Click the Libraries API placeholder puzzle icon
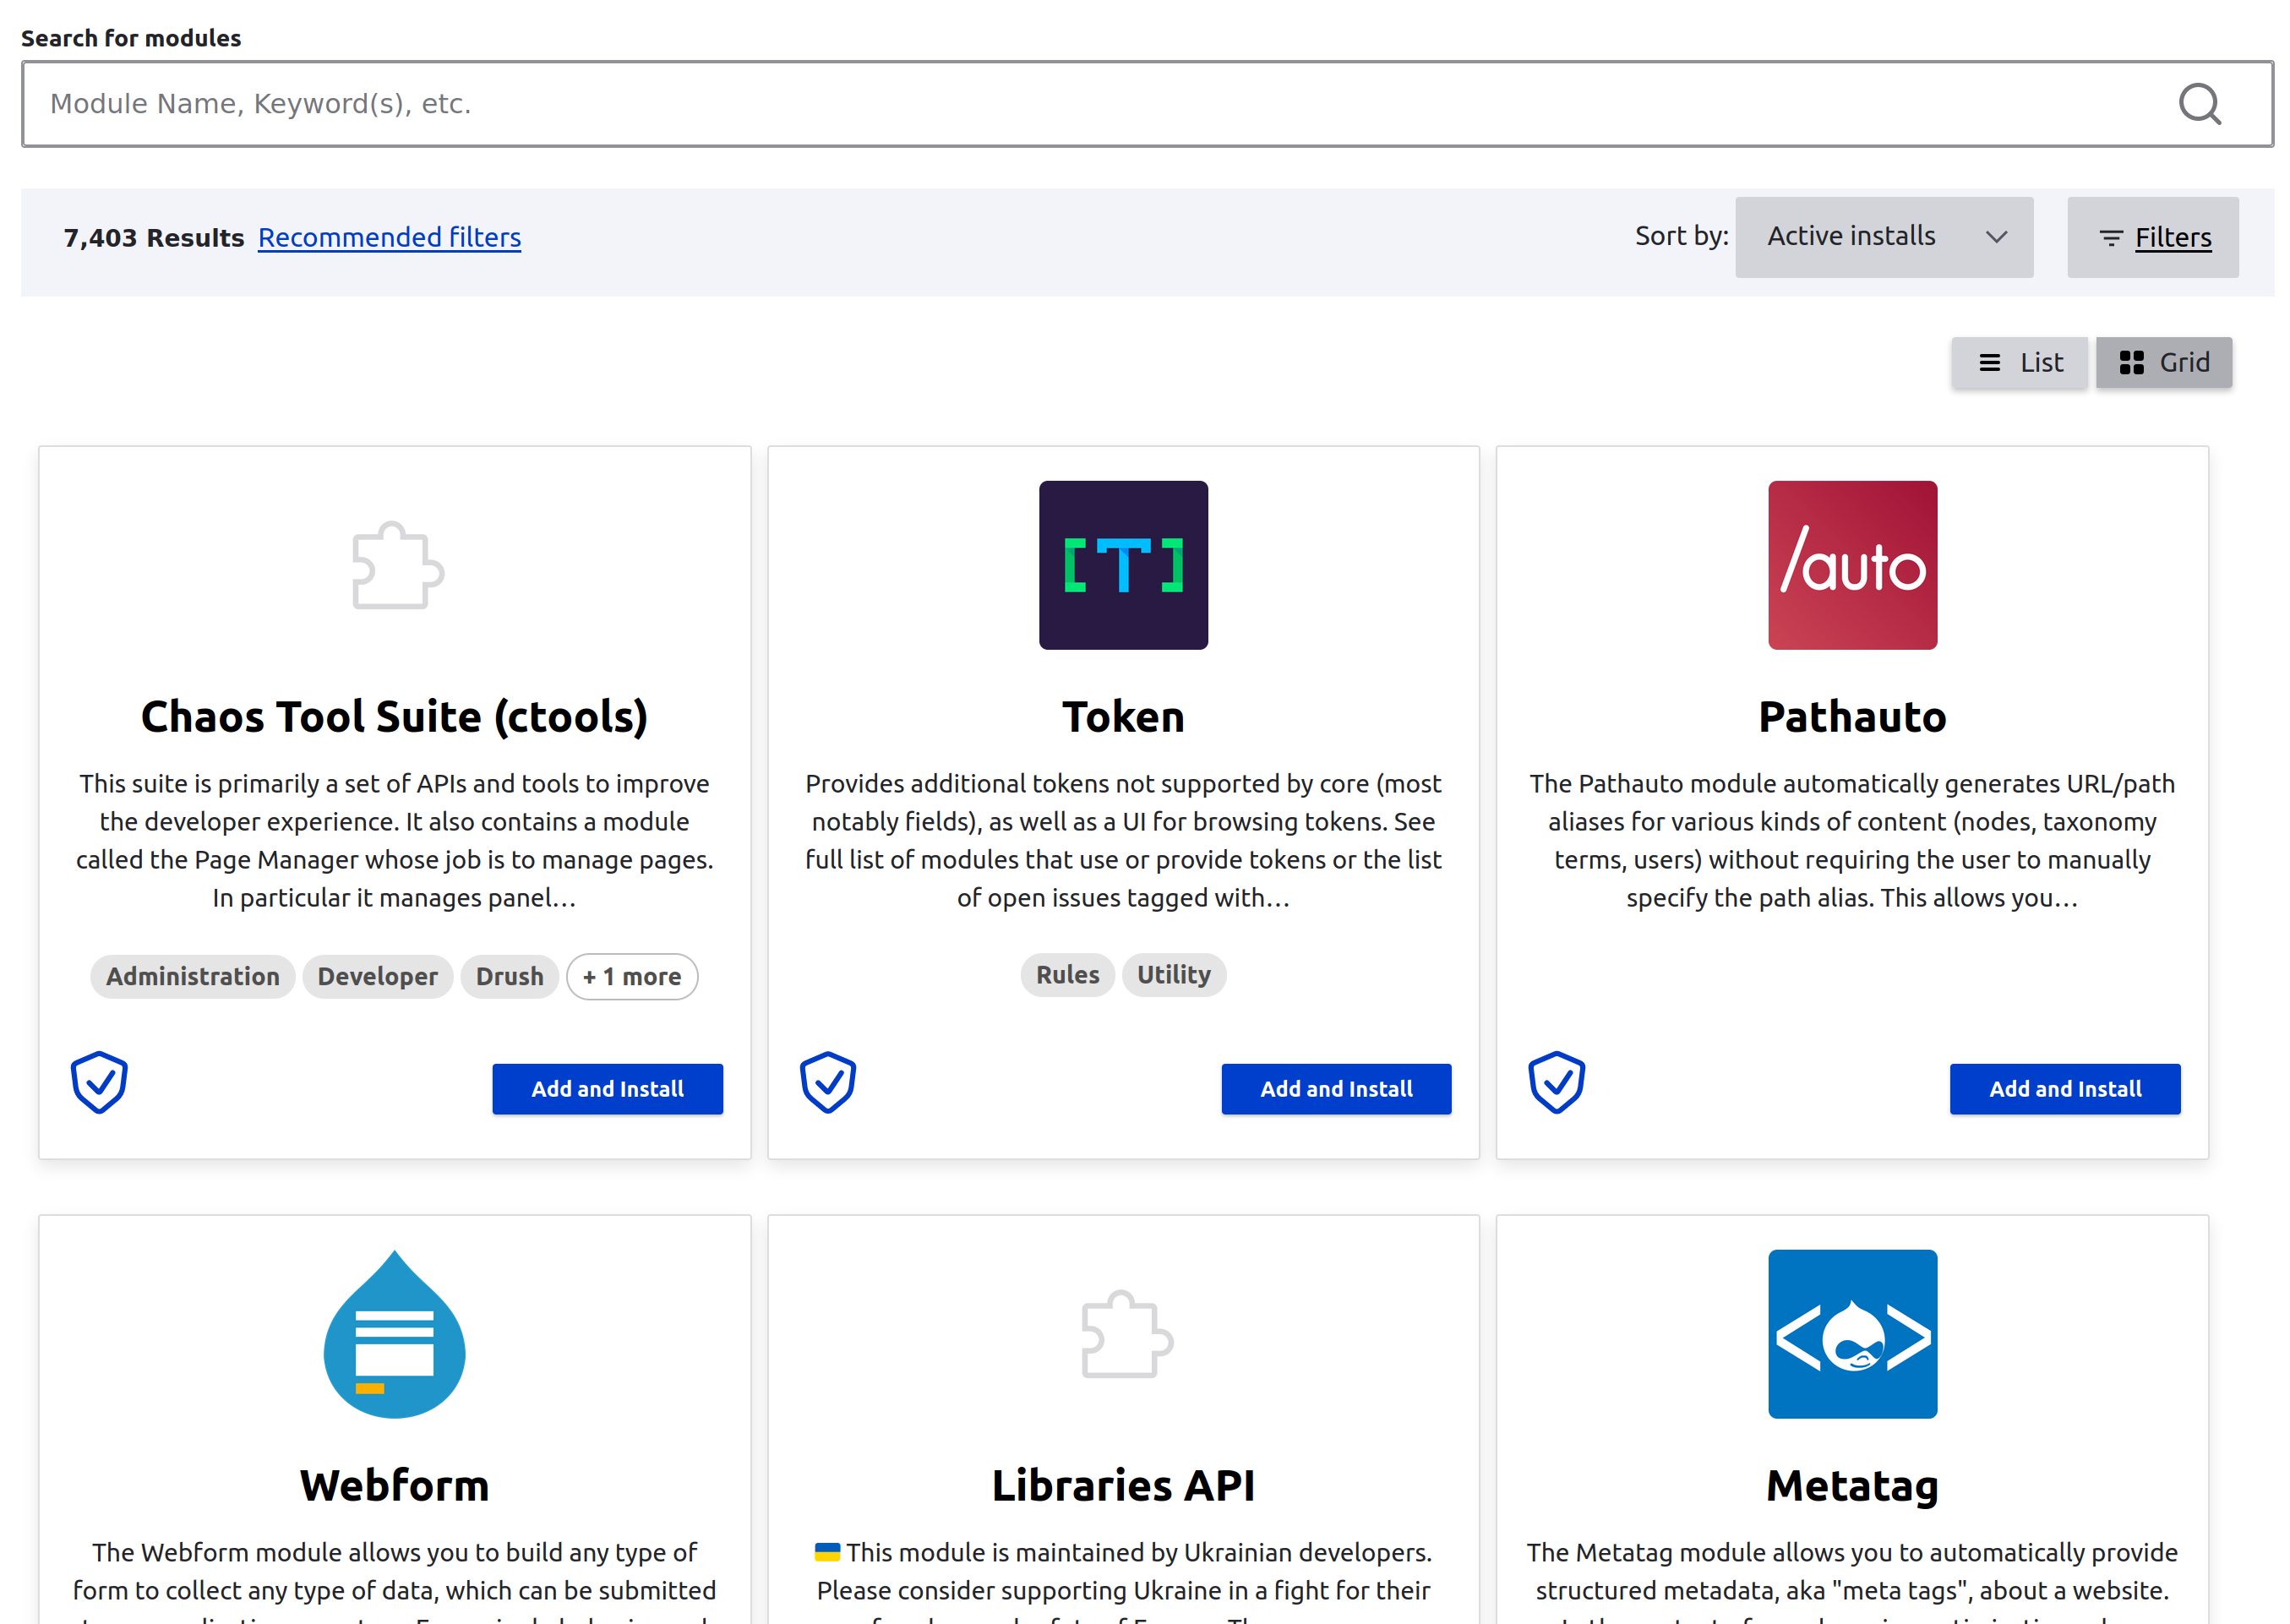This screenshot has height=1624, width=2290. [1127, 1334]
